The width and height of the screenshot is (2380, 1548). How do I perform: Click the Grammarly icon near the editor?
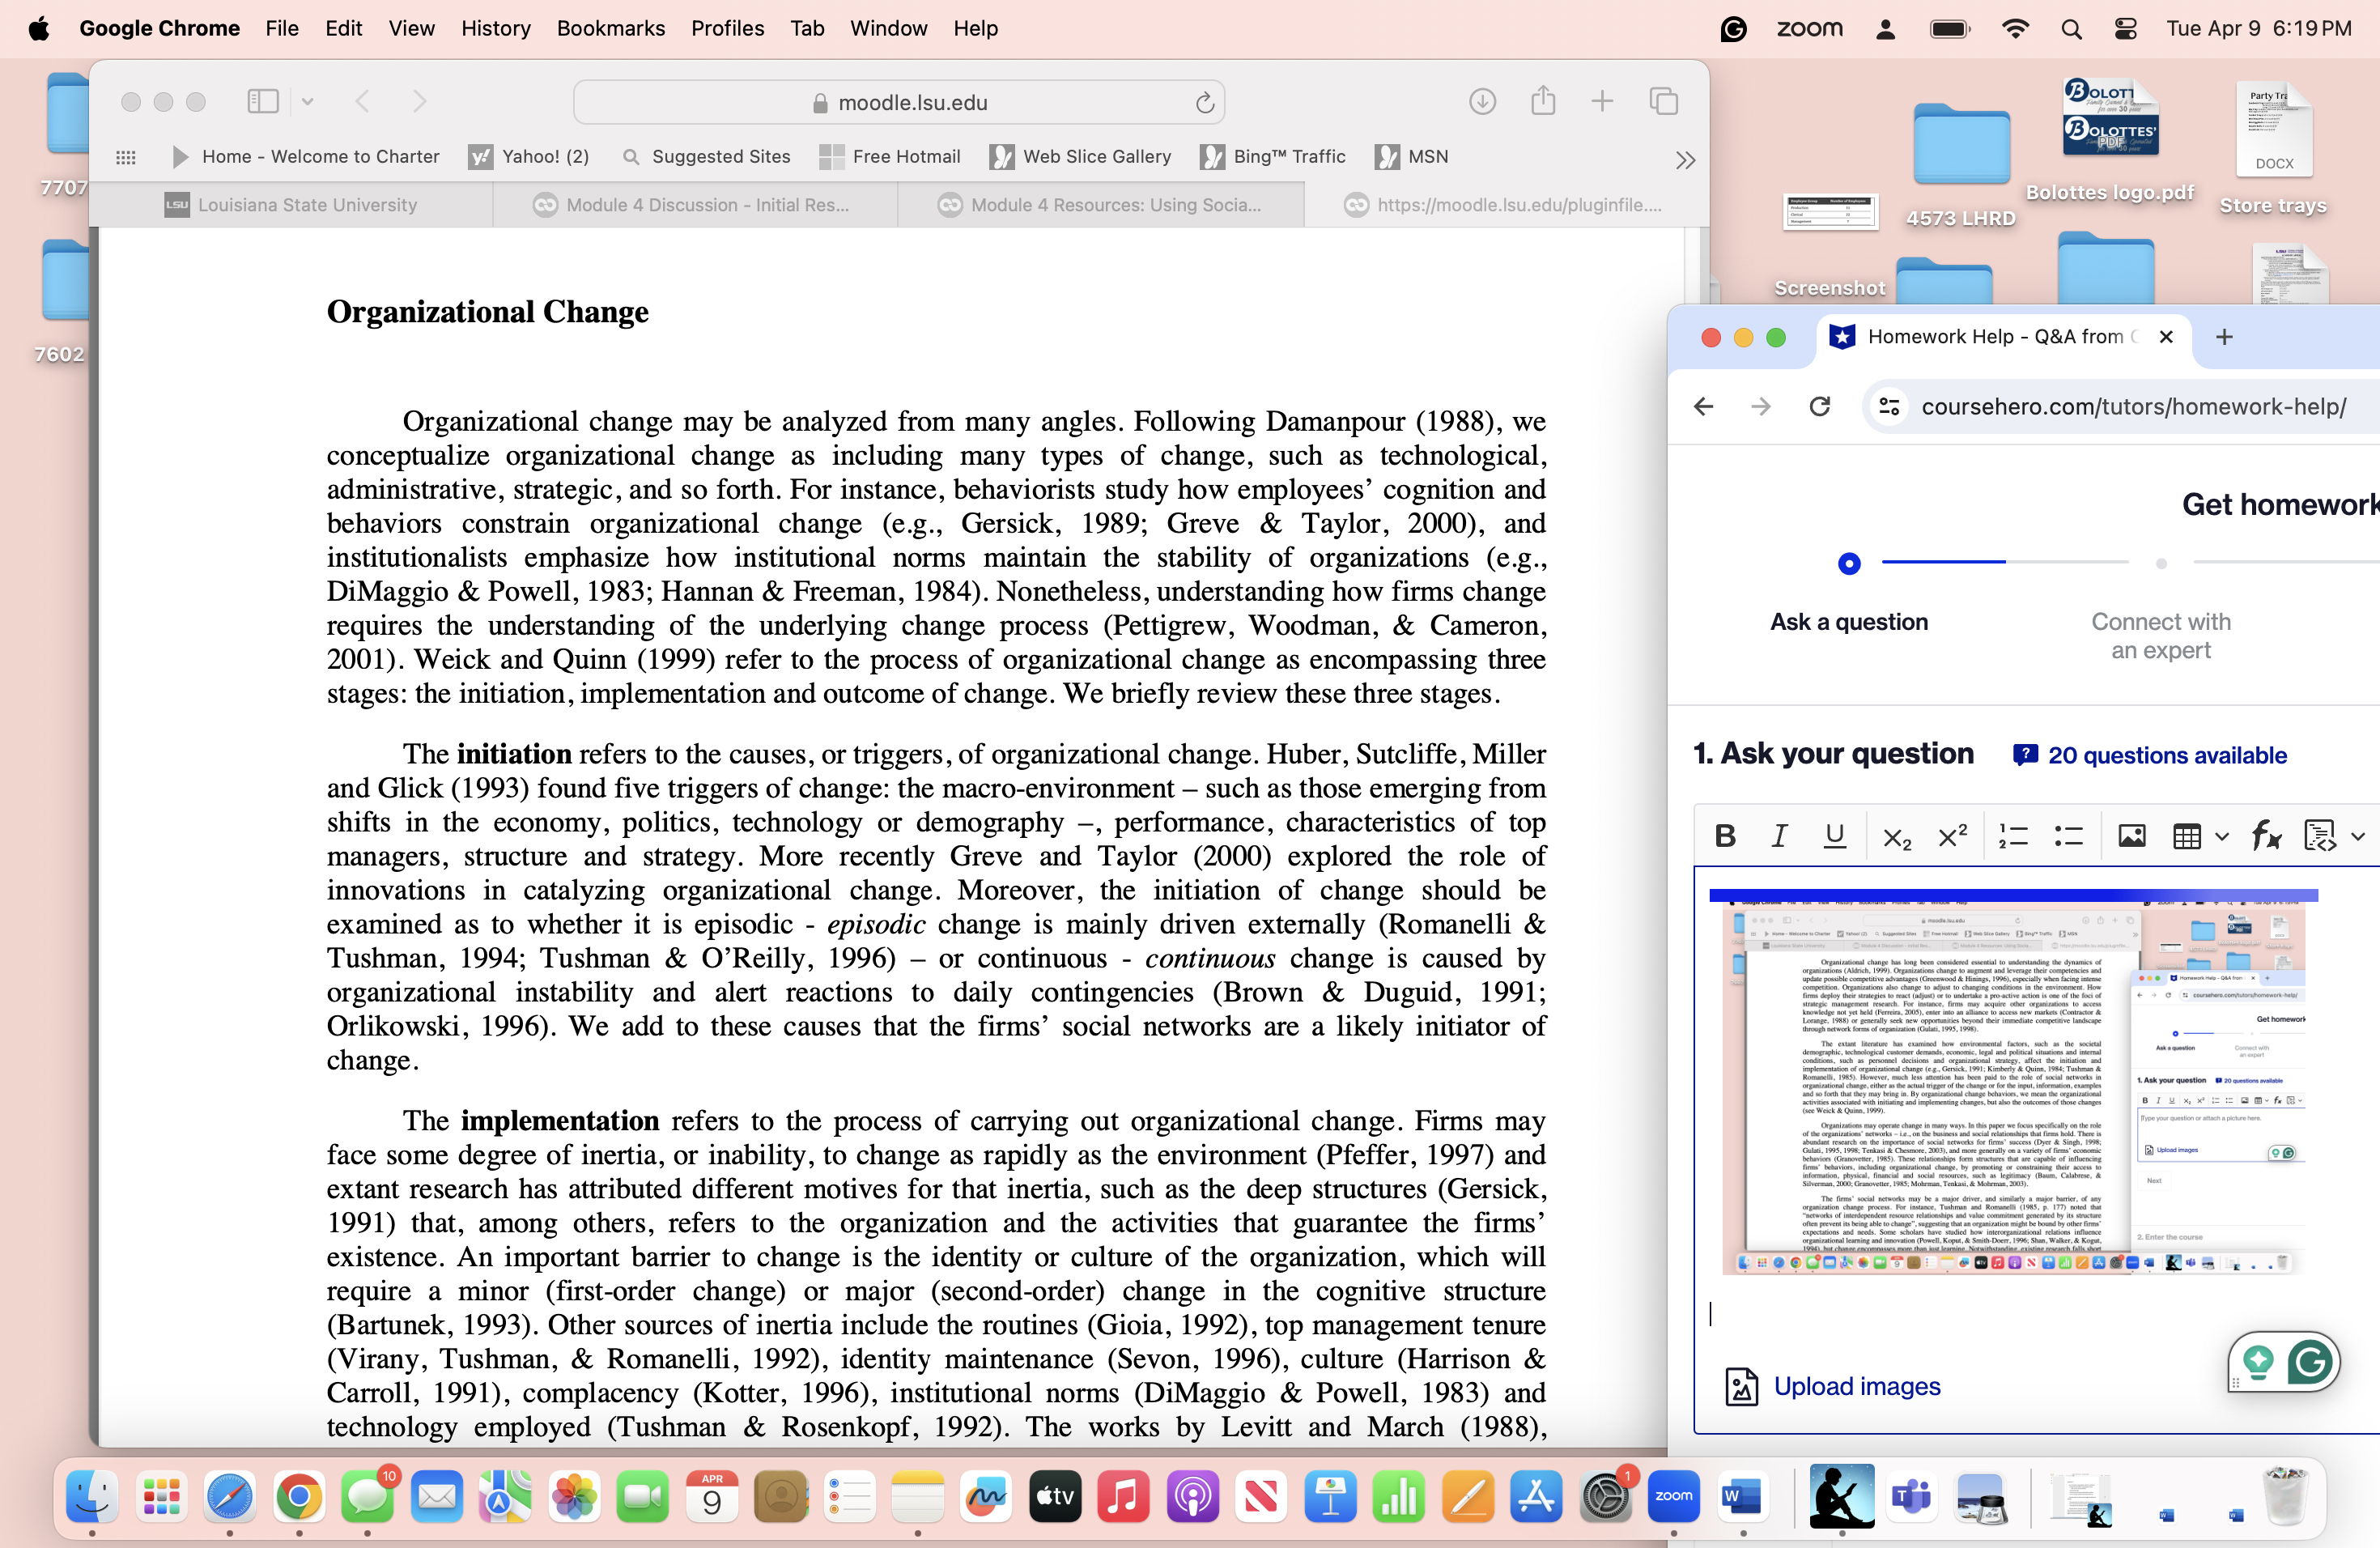click(2311, 1361)
